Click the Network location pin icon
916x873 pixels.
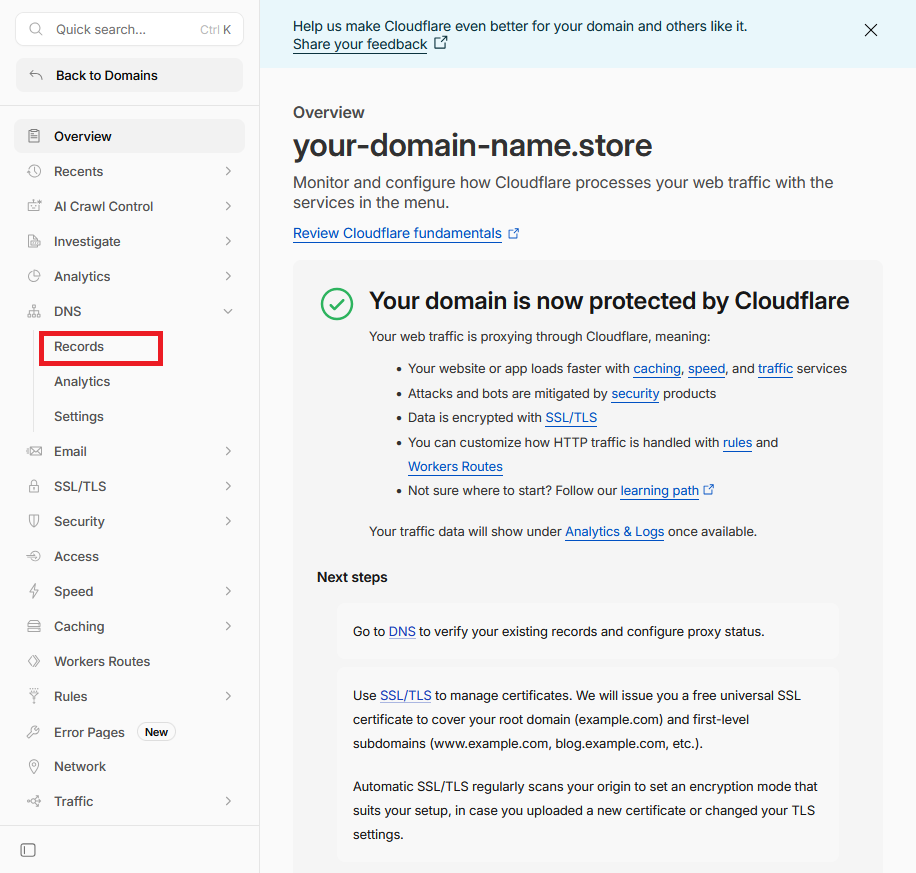tap(34, 767)
